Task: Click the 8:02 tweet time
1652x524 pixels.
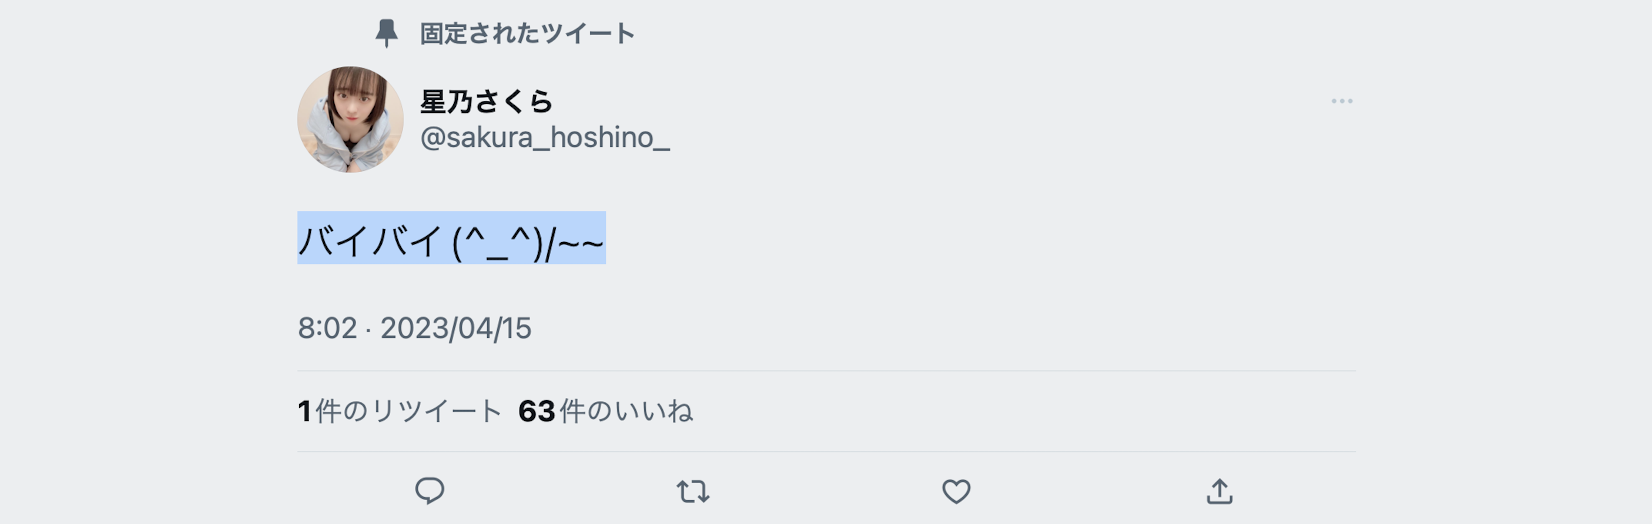Action: [x=327, y=328]
